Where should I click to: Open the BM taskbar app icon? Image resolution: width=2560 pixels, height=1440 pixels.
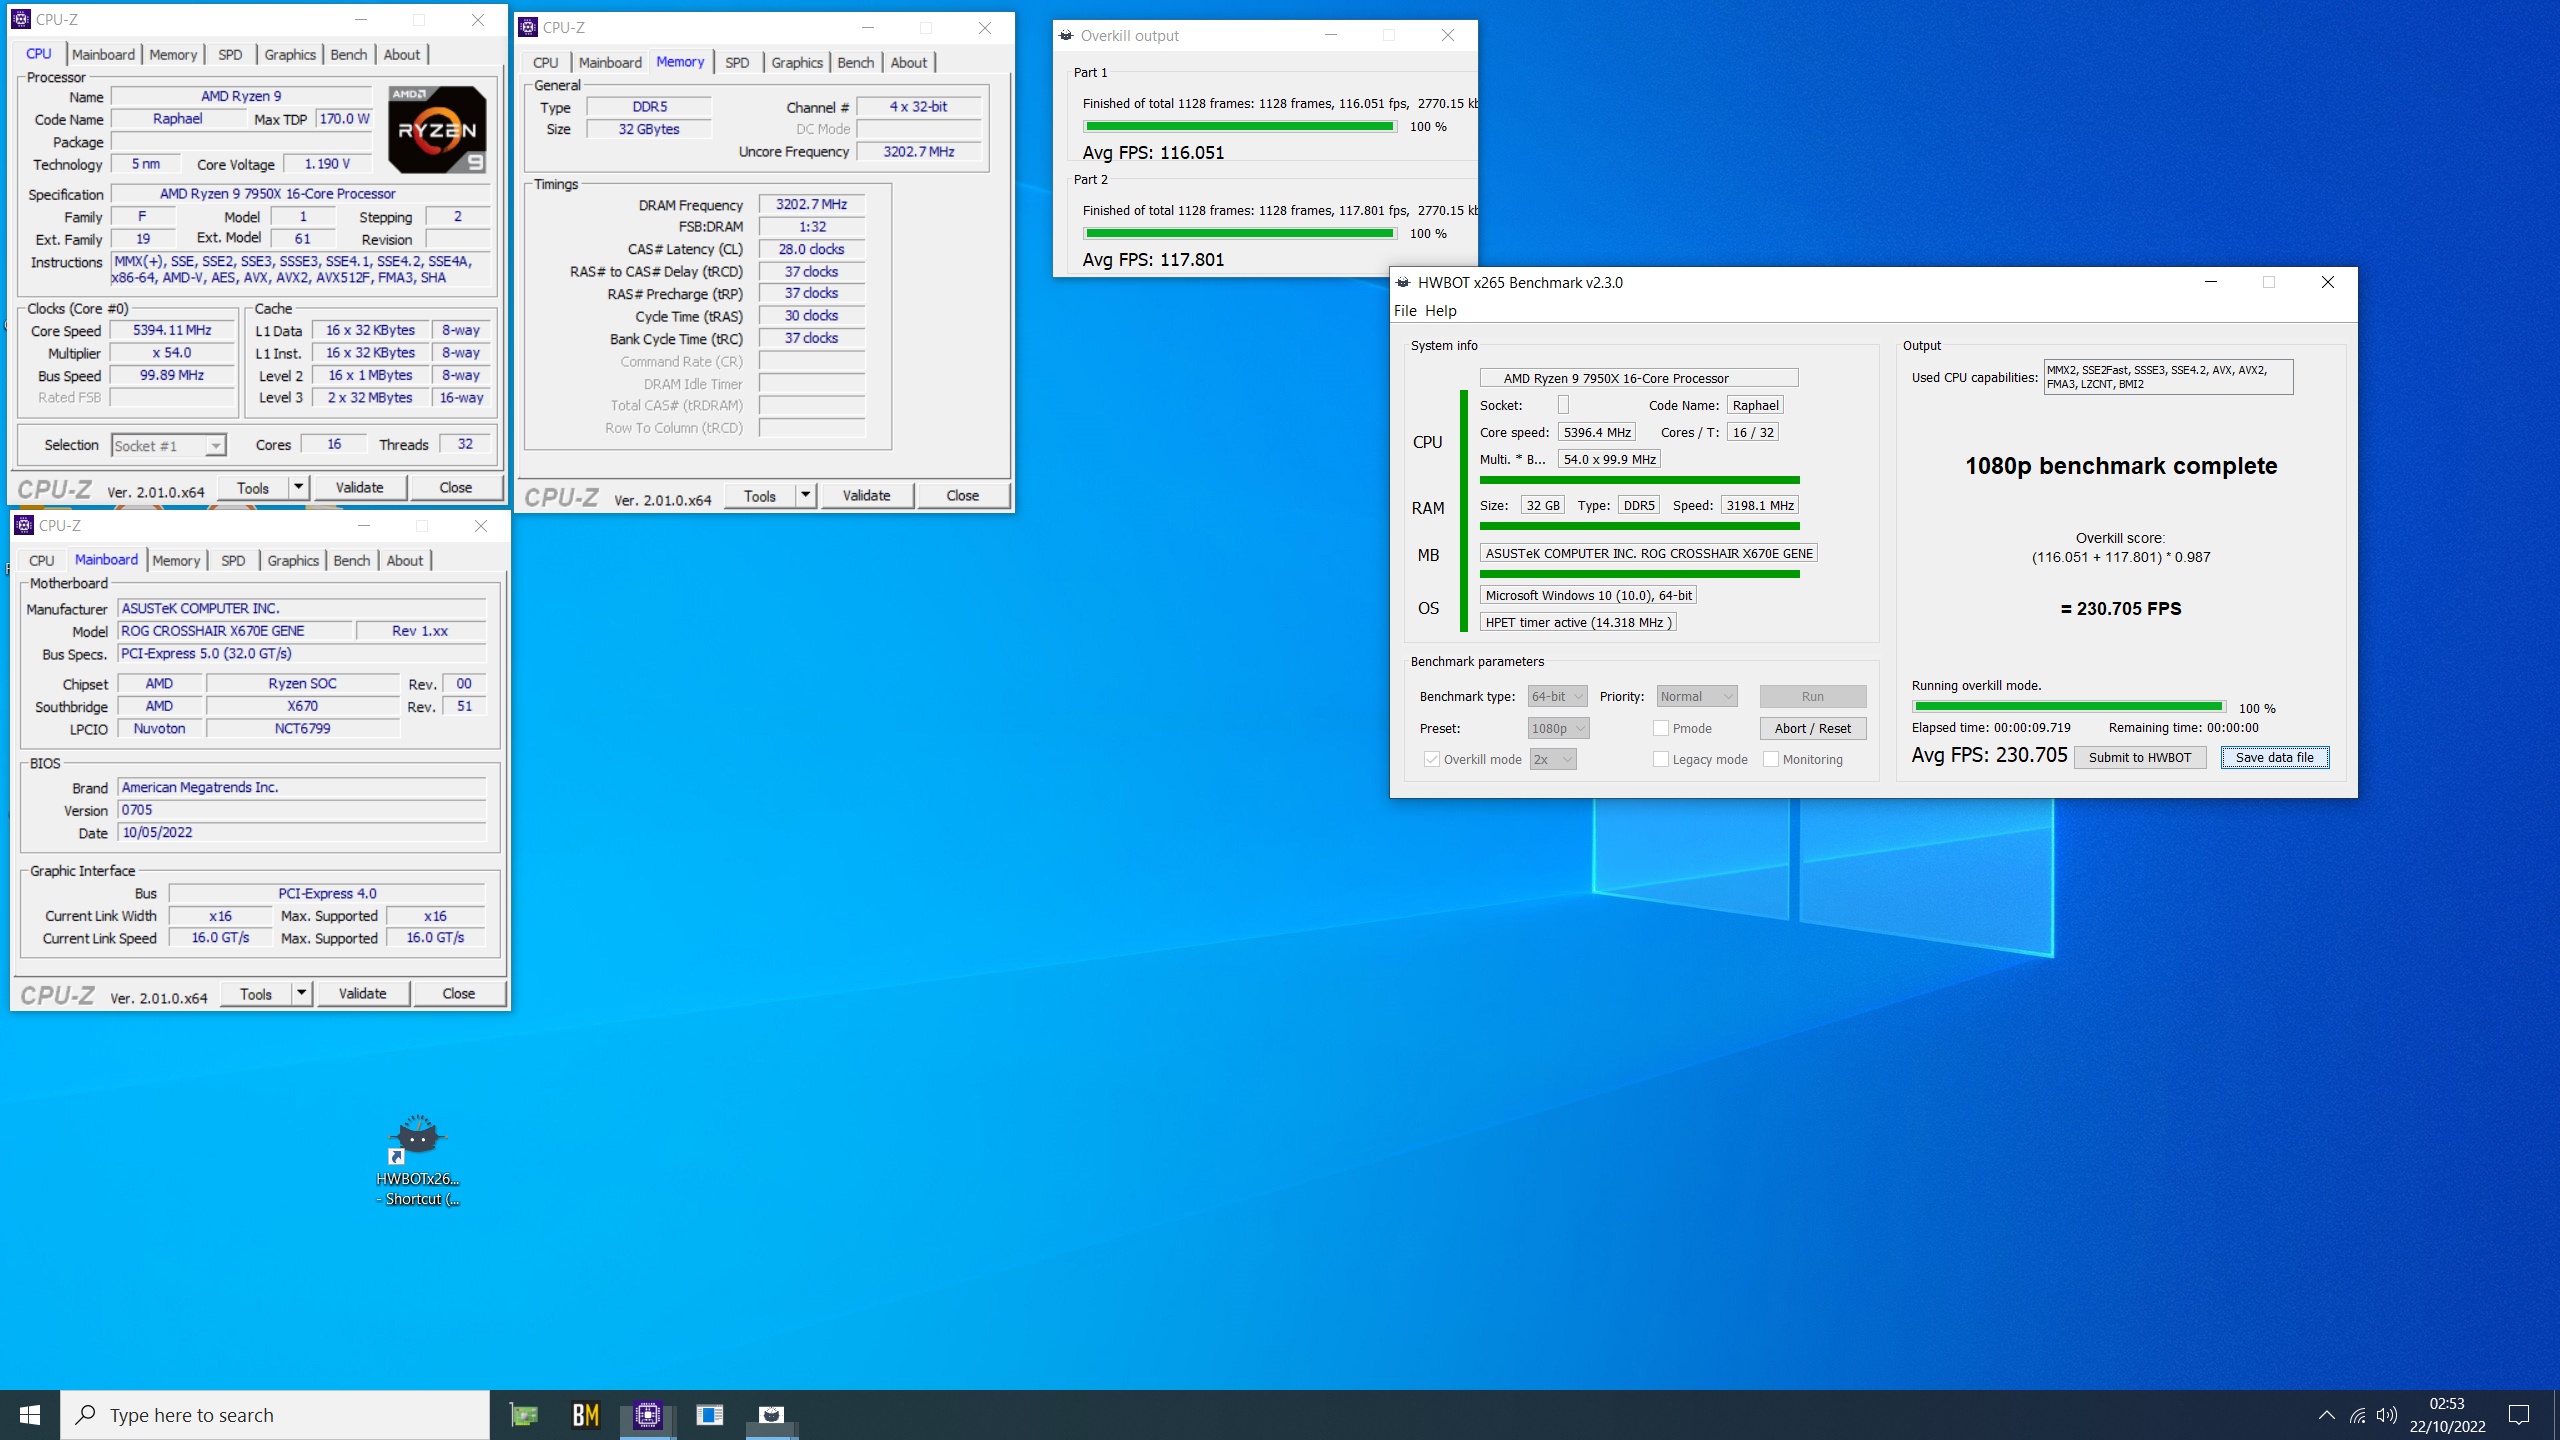(586, 1415)
